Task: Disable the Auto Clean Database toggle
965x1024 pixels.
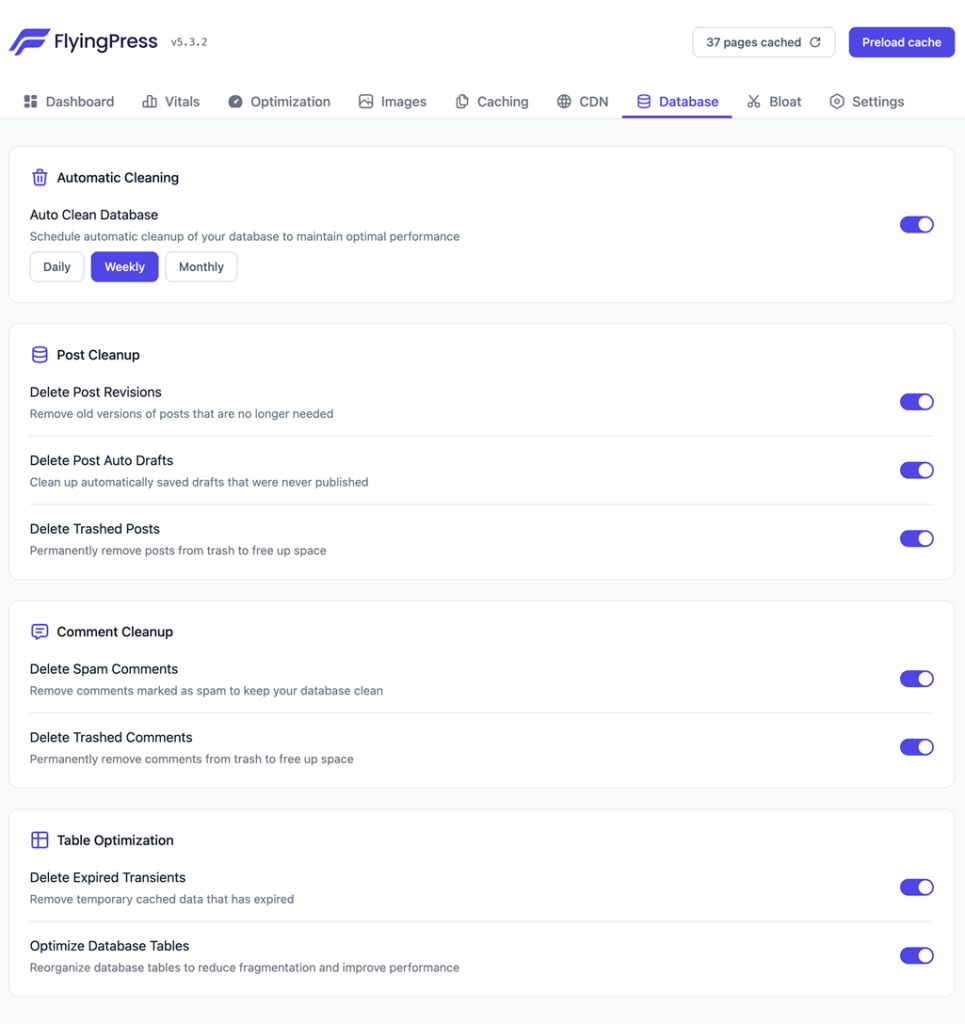Action: point(917,224)
